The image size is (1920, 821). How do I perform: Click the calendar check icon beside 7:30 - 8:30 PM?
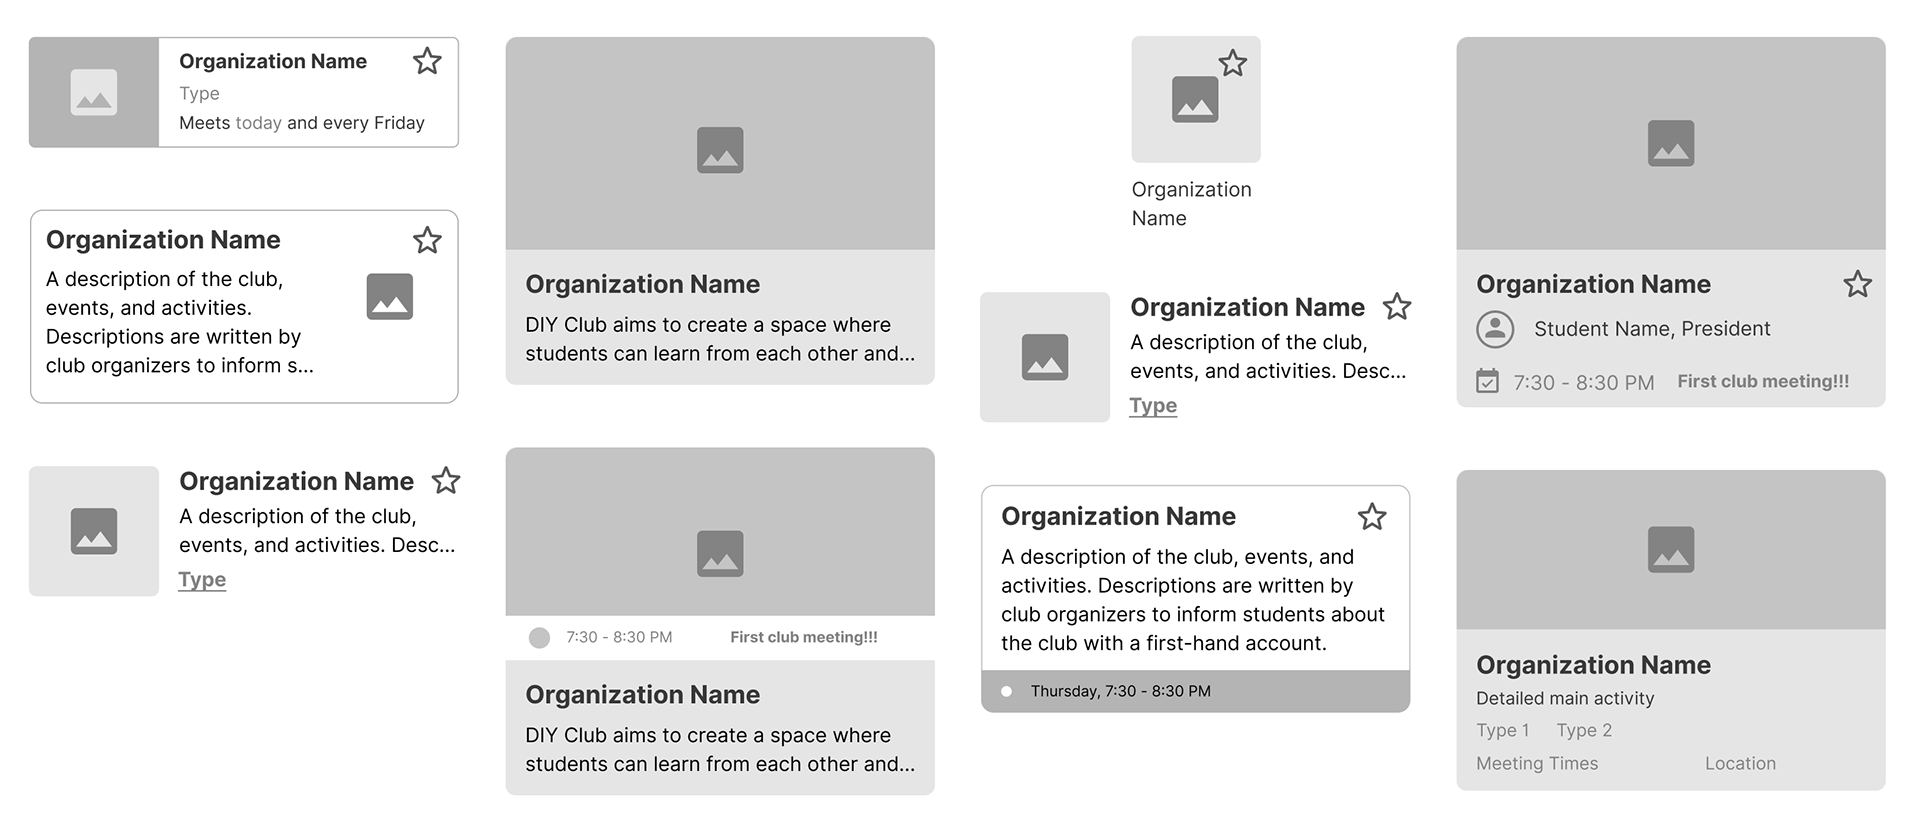coord(1488,381)
